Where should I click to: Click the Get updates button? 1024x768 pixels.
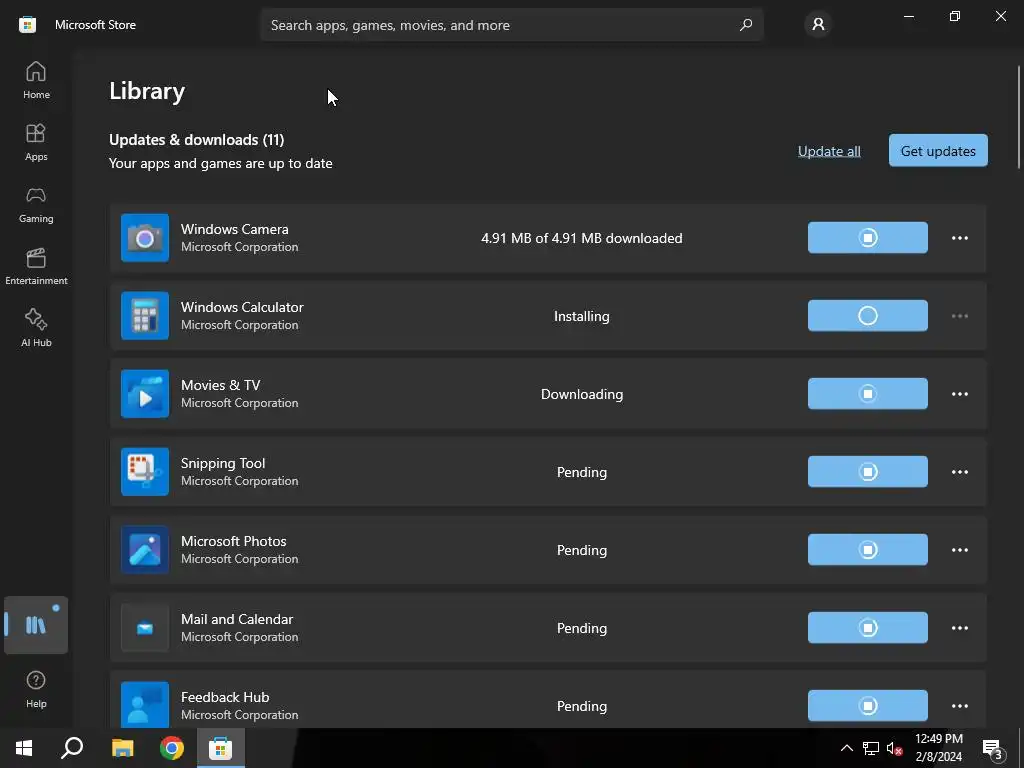[938, 151]
